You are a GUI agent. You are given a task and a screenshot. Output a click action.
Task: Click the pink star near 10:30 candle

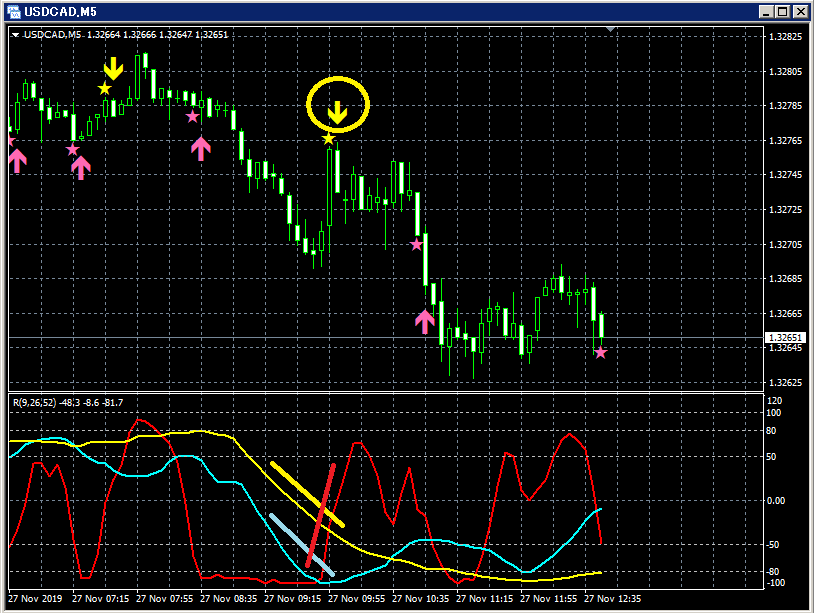[x=416, y=244]
